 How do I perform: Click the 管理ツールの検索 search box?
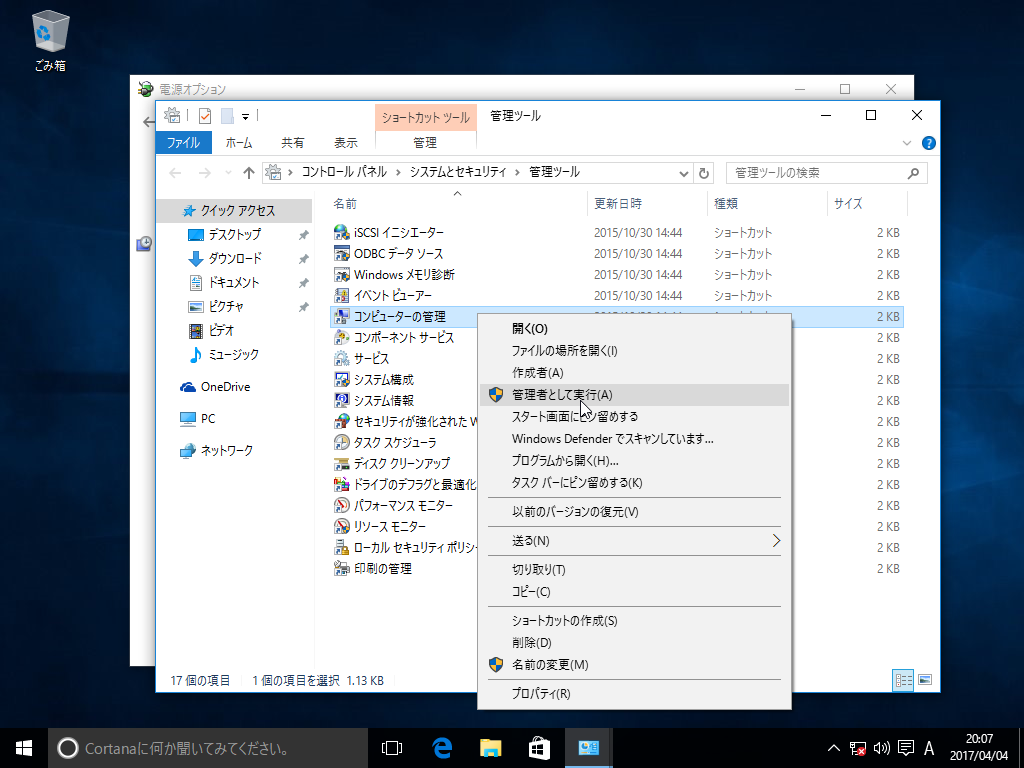[x=826, y=173]
